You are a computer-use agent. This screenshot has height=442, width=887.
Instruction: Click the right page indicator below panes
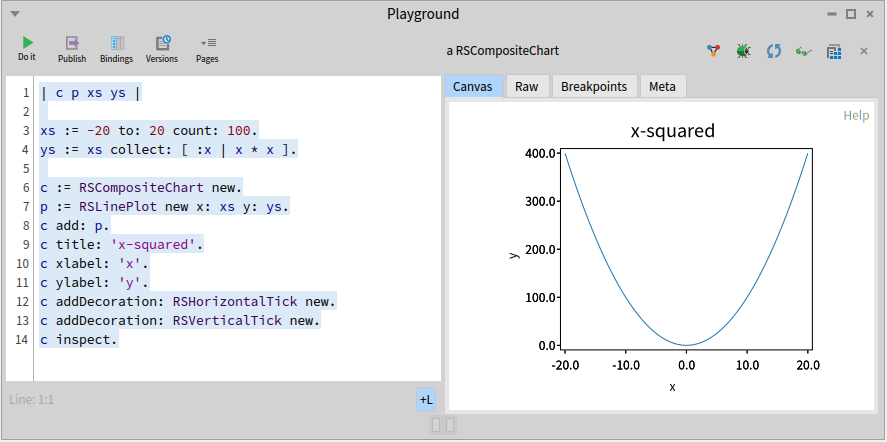click(450, 424)
